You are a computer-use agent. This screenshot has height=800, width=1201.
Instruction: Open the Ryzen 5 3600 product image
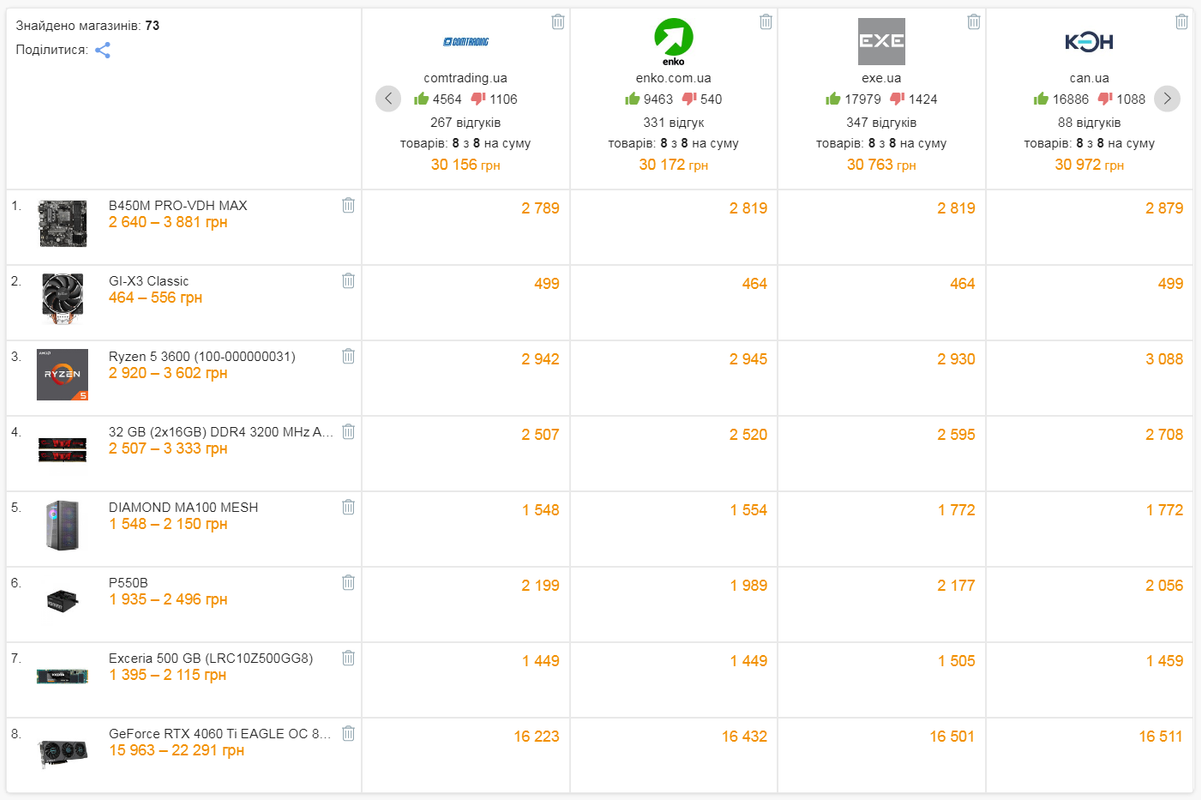click(x=62, y=374)
